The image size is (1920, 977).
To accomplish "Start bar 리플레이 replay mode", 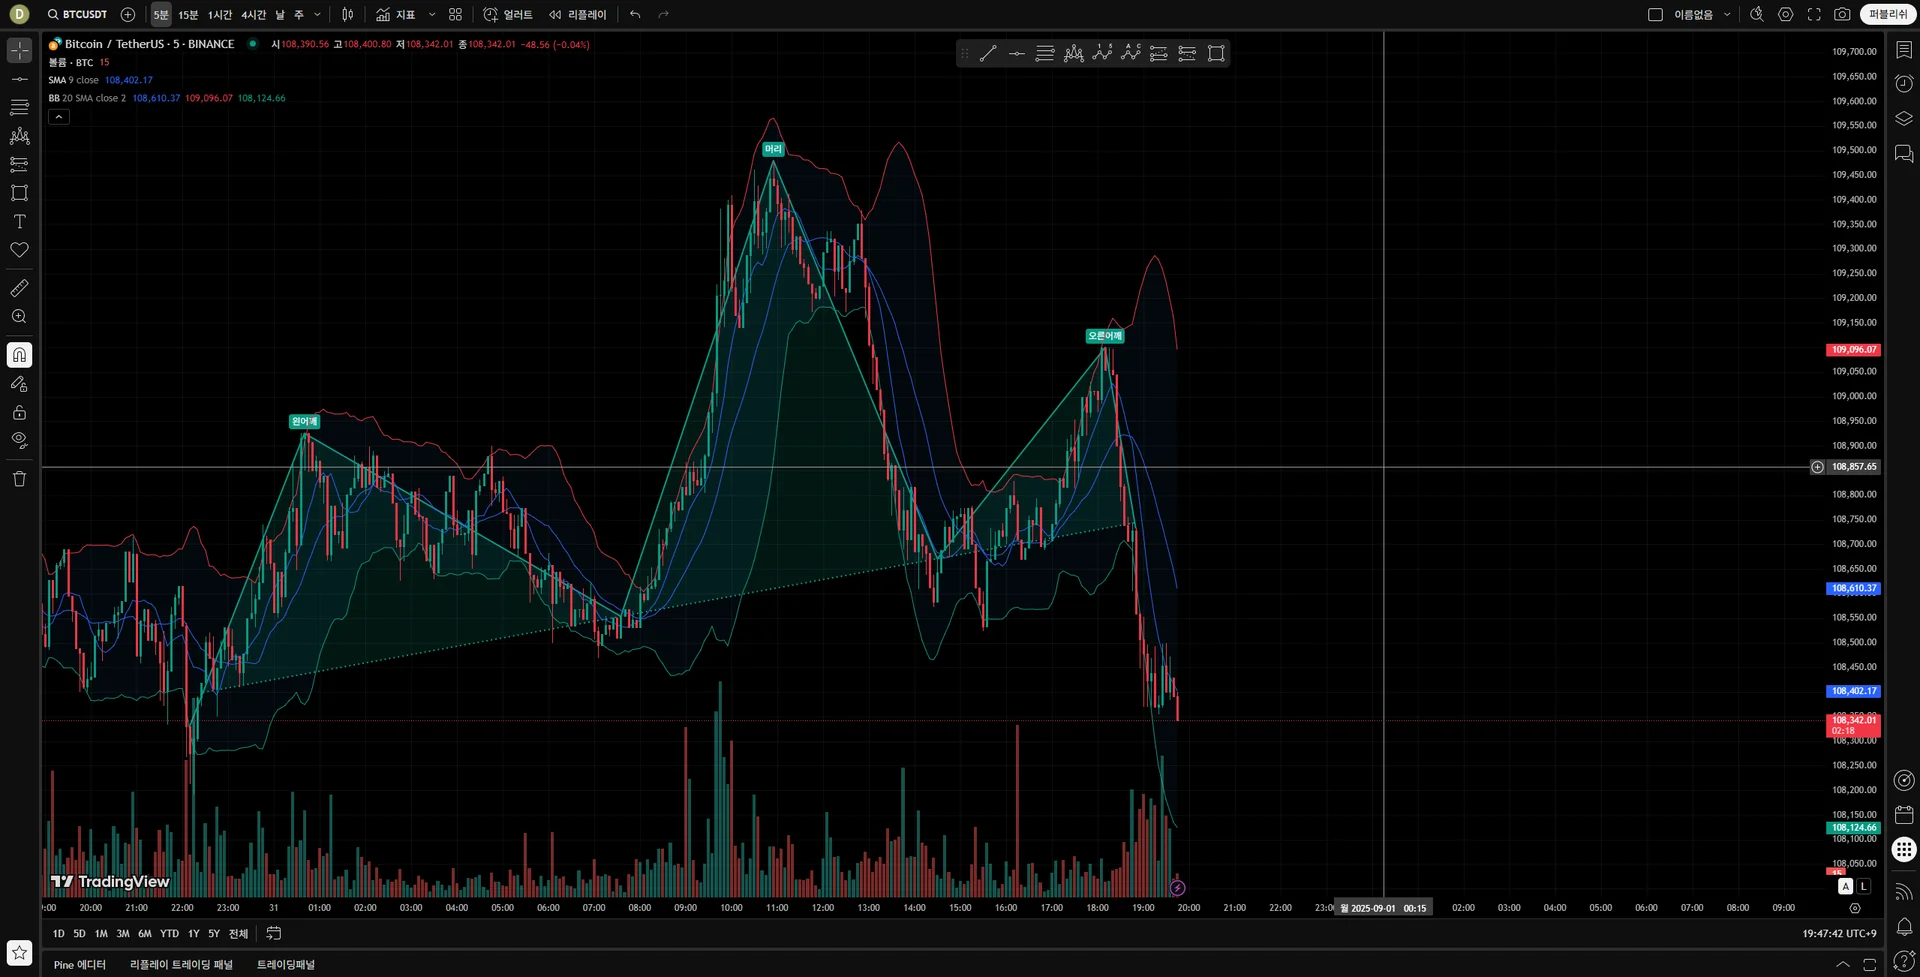I will coord(578,15).
